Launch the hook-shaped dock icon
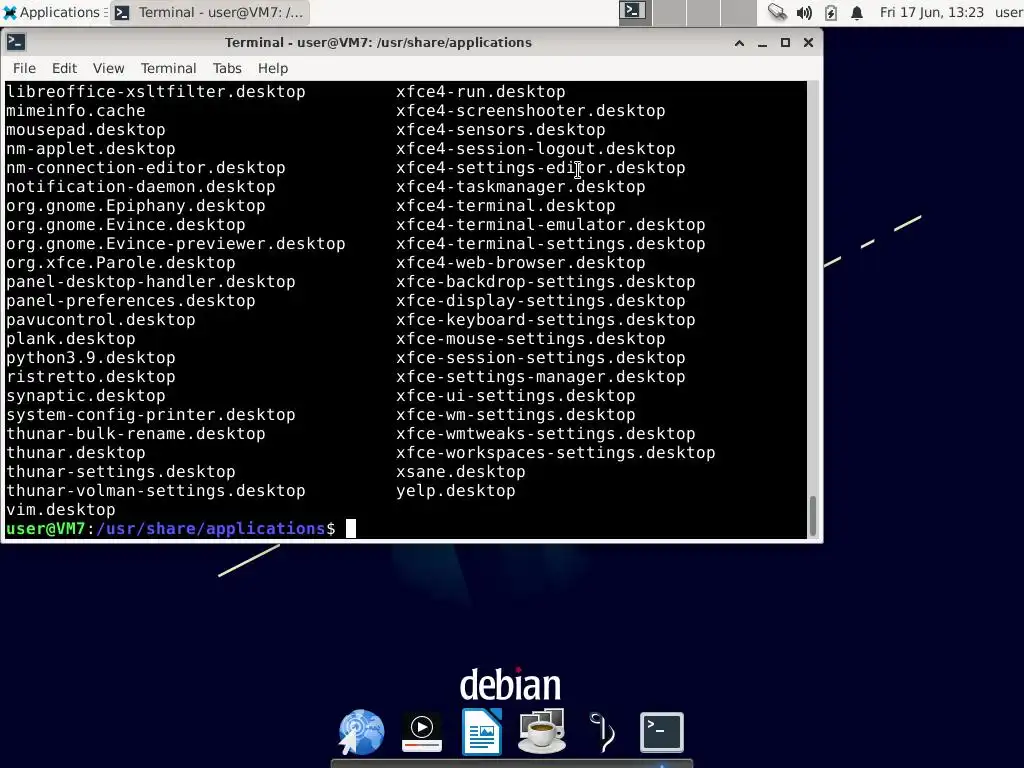 [x=602, y=732]
